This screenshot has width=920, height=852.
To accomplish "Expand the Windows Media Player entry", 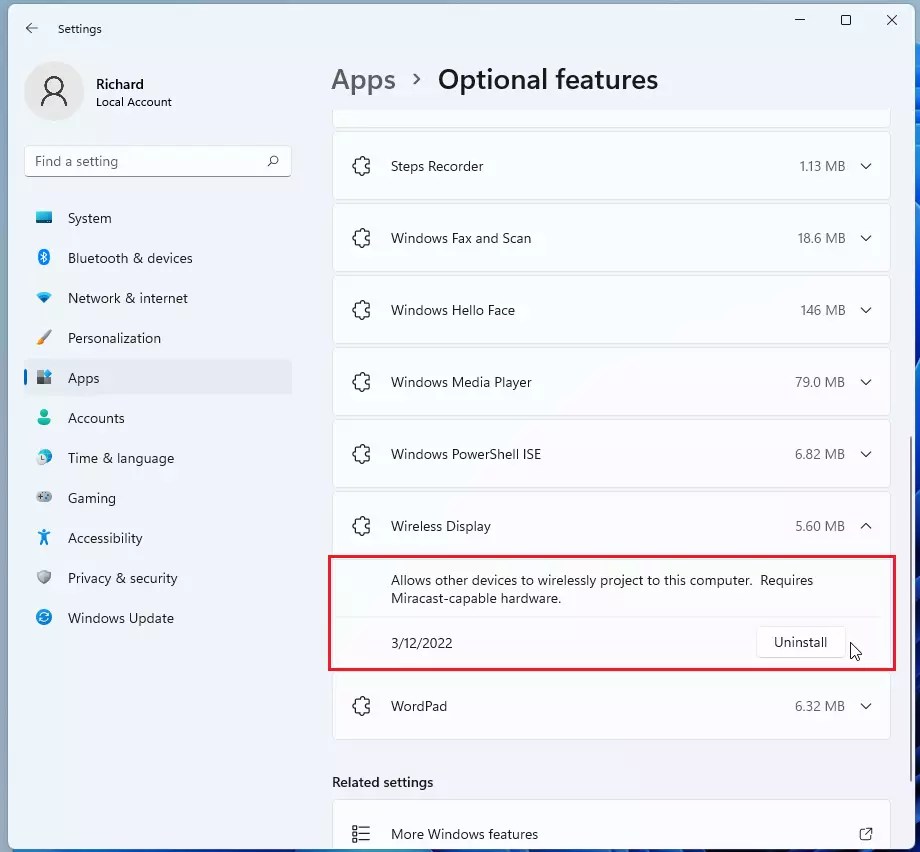I will tap(866, 382).
